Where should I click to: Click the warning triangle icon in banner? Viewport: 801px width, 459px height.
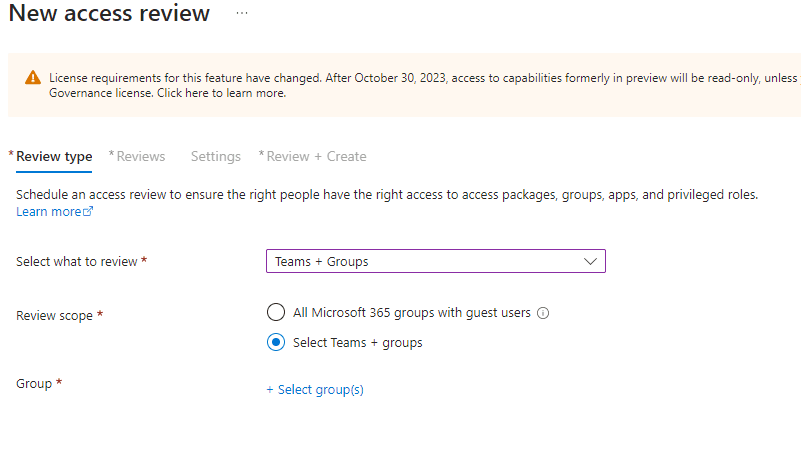point(33,77)
